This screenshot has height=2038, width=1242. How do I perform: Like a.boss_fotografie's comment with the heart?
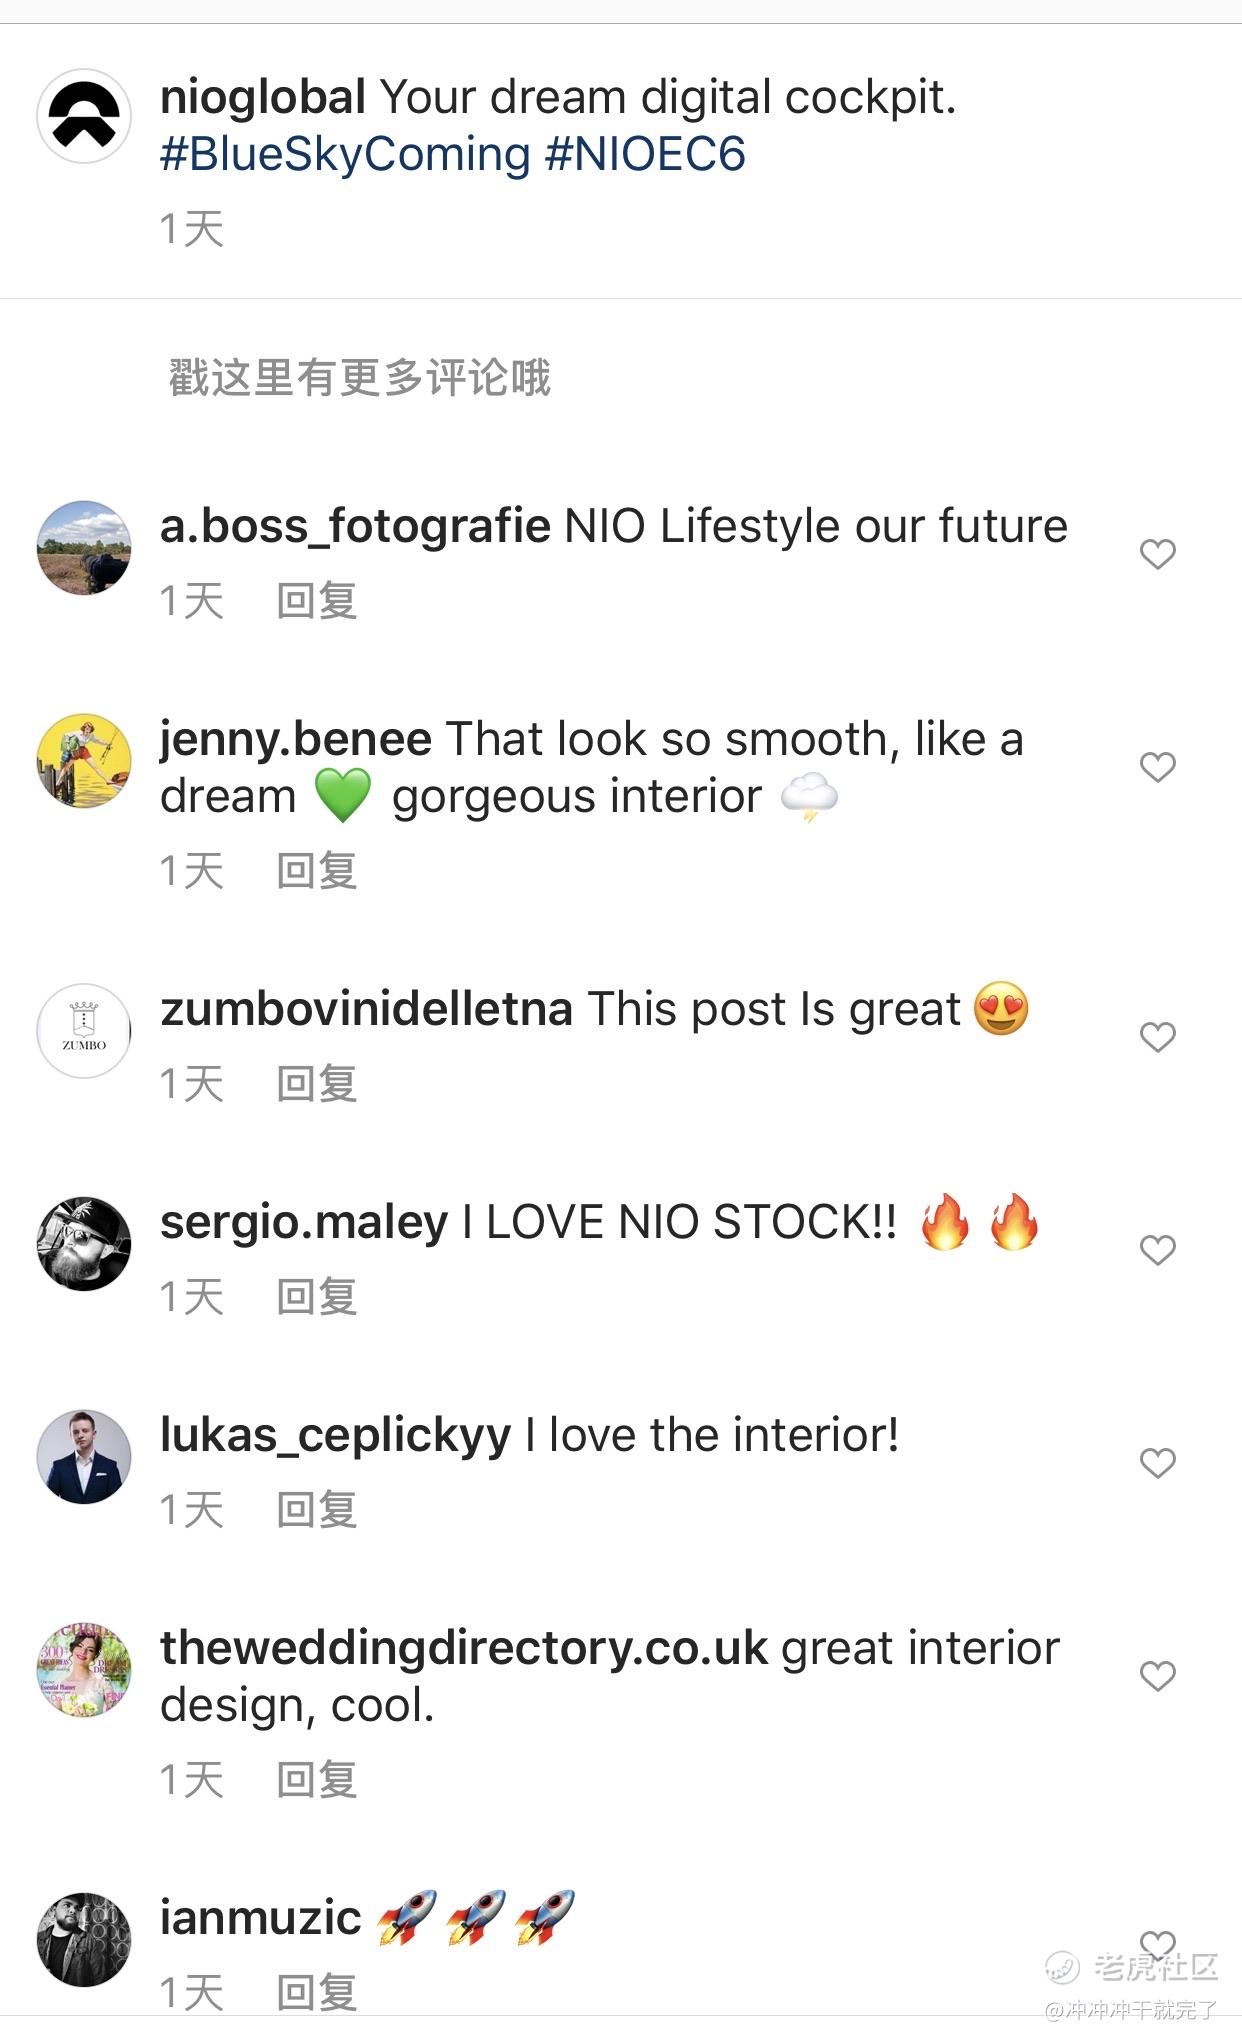click(x=1157, y=554)
